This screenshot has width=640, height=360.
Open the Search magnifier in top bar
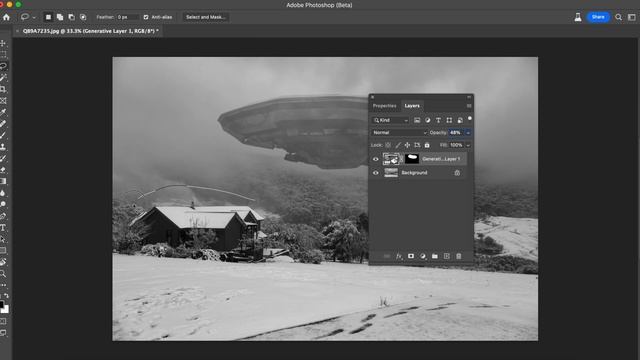point(618,17)
